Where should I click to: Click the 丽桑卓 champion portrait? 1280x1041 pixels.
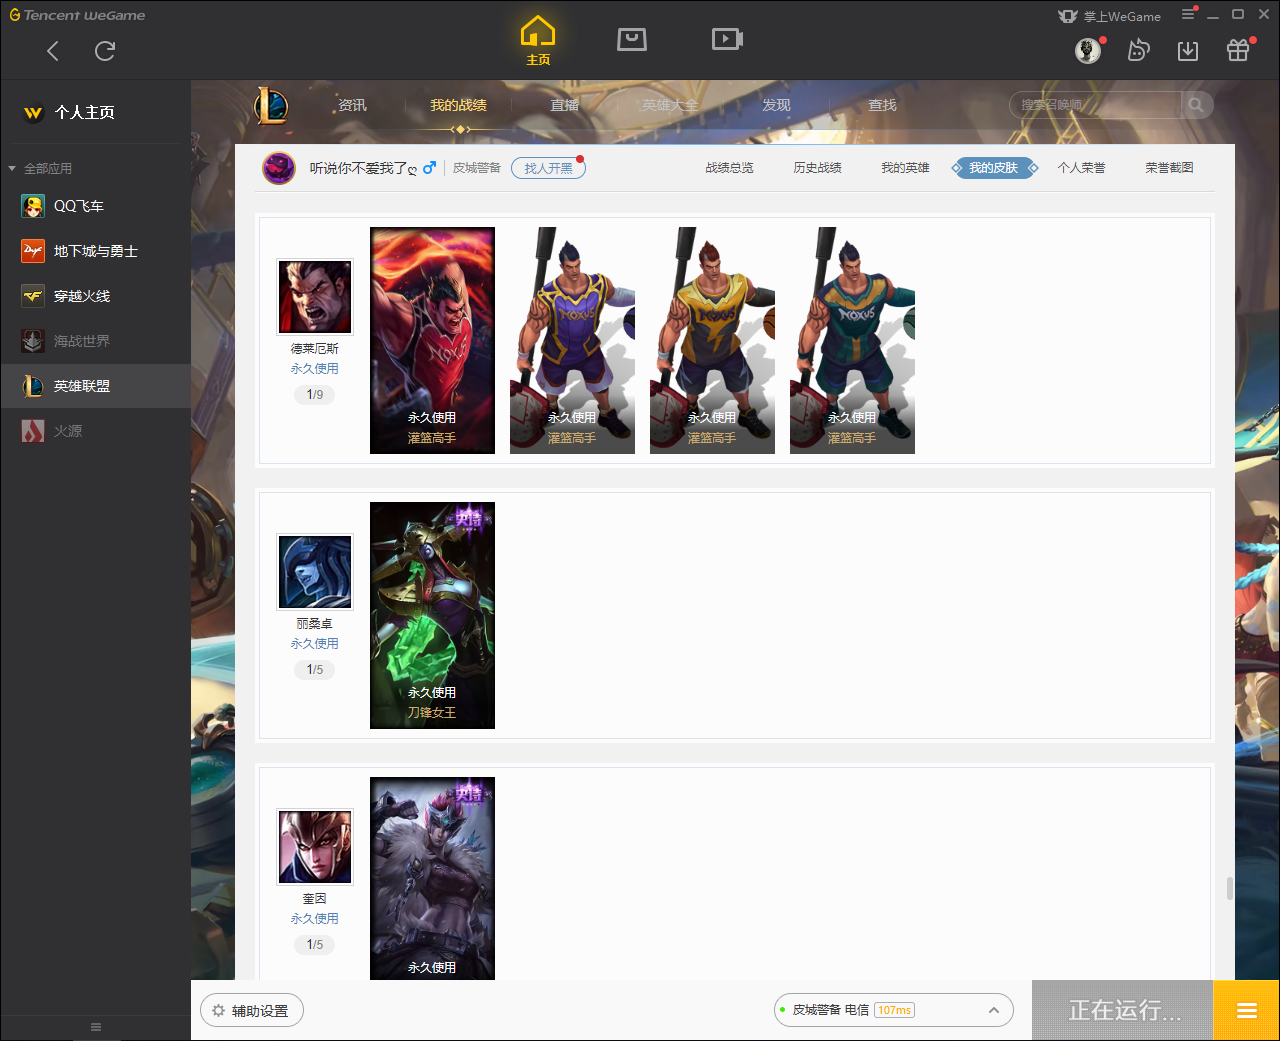click(315, 572)
